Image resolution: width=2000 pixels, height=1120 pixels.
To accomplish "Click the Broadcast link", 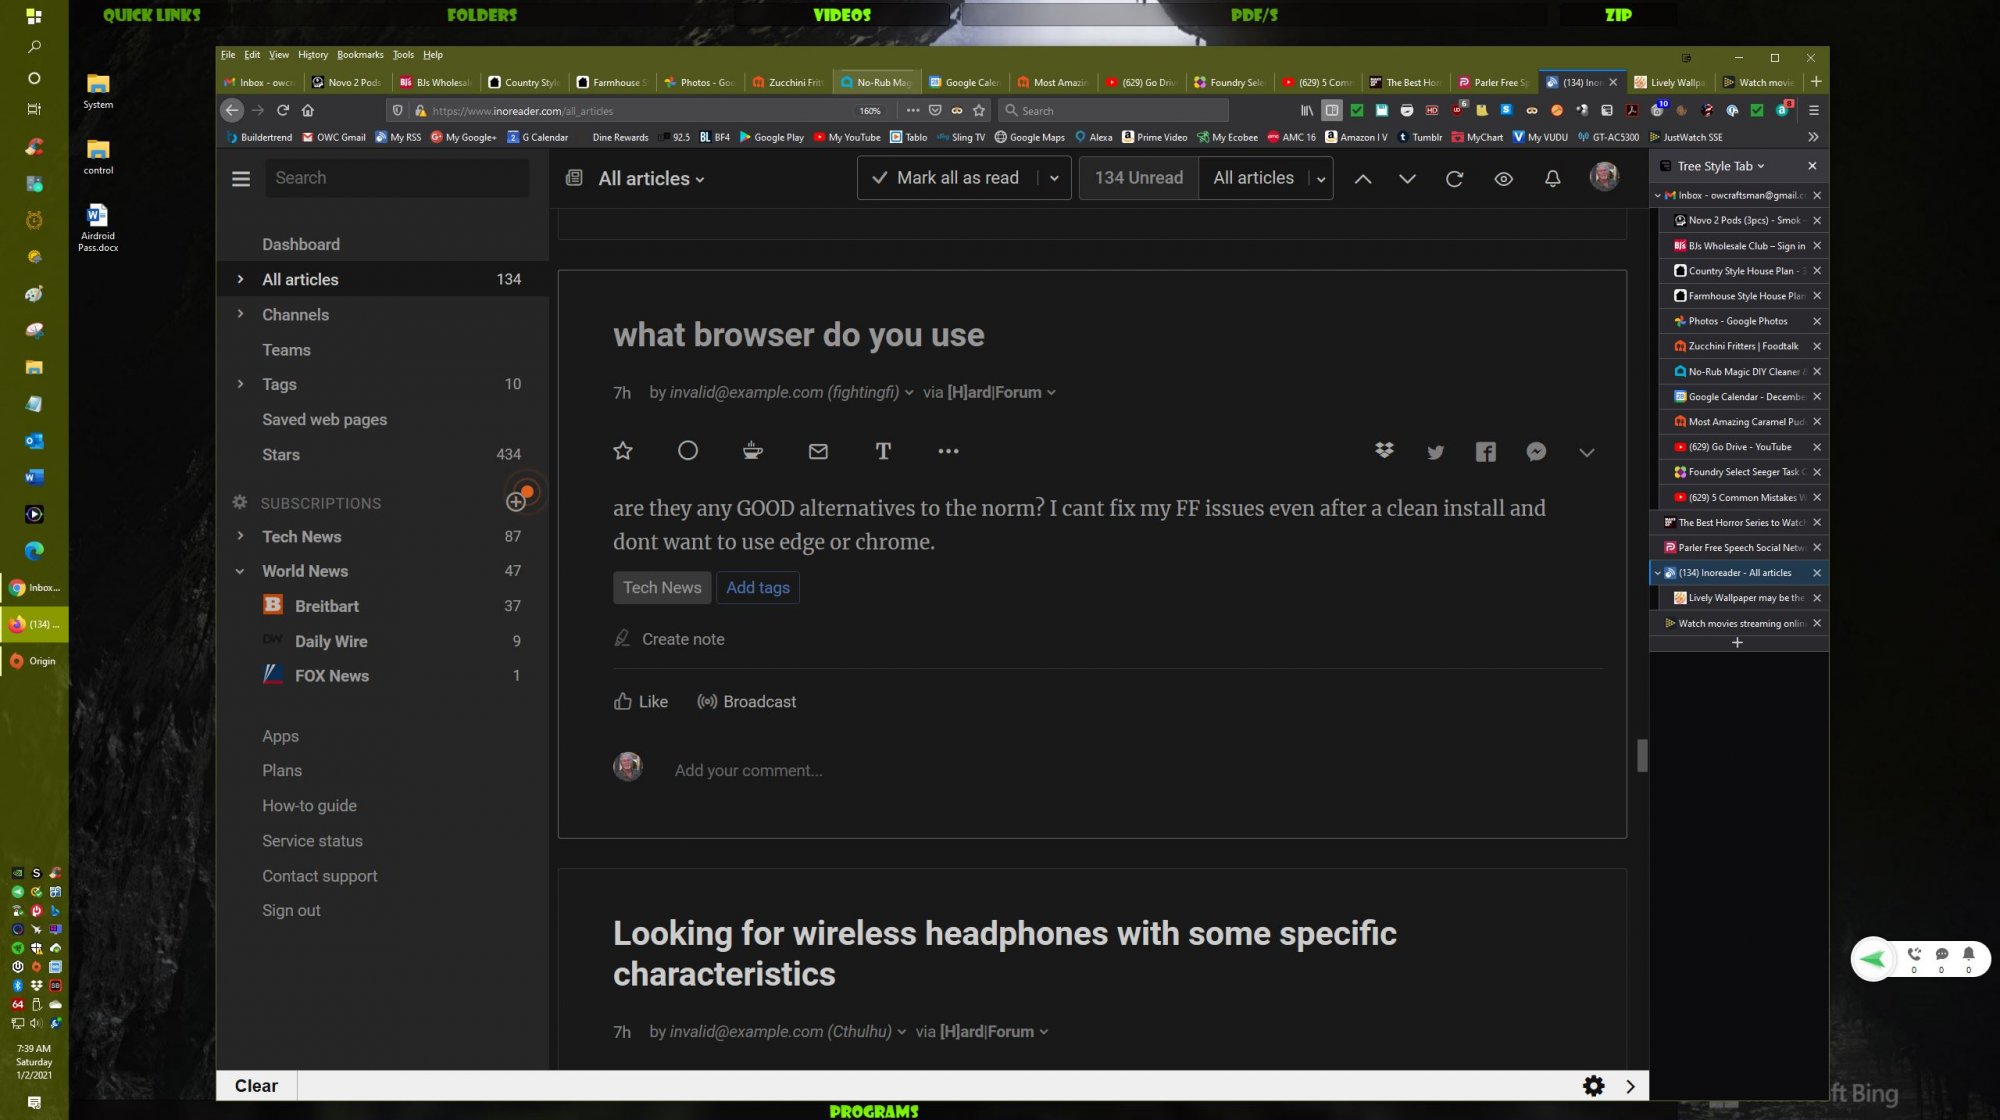I will point(746,702).
